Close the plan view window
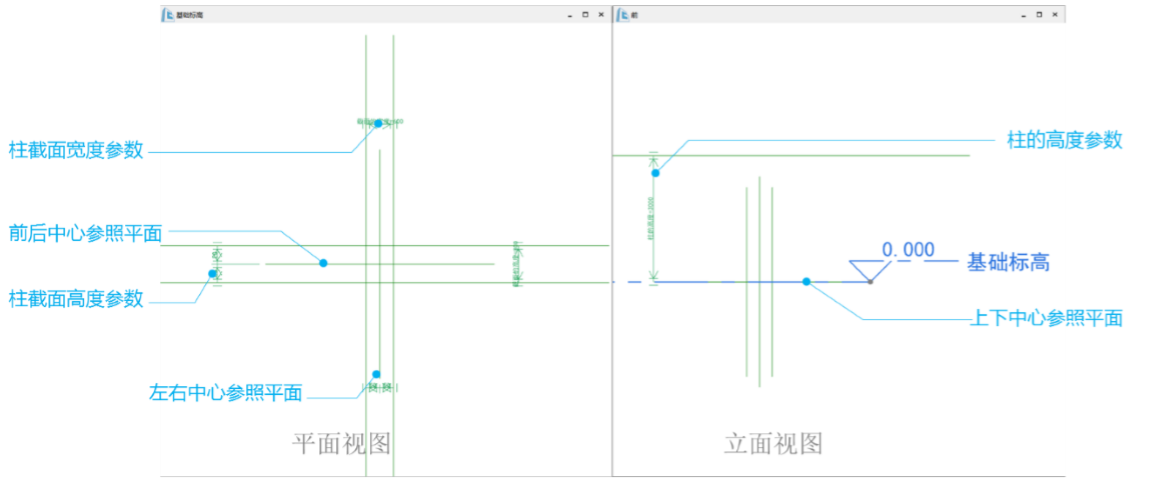Image resolution: width=1171 pixels, height=480 pixels. coord(600,14)
